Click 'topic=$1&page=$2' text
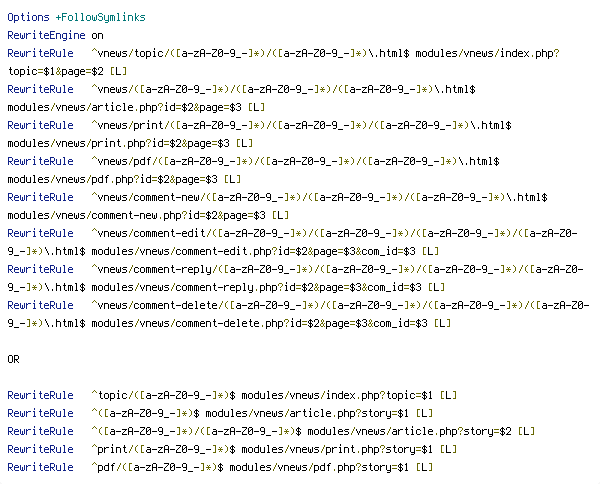This screenshot has width=600, height=484. pyautogui.click(x=55, y=72)
